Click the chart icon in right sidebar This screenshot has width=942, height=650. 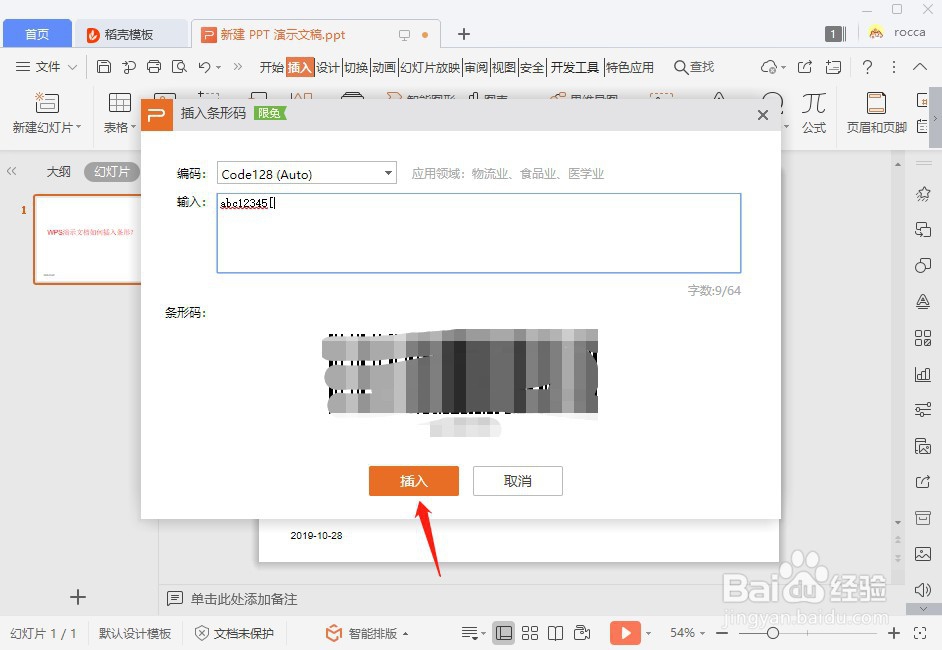923,374
